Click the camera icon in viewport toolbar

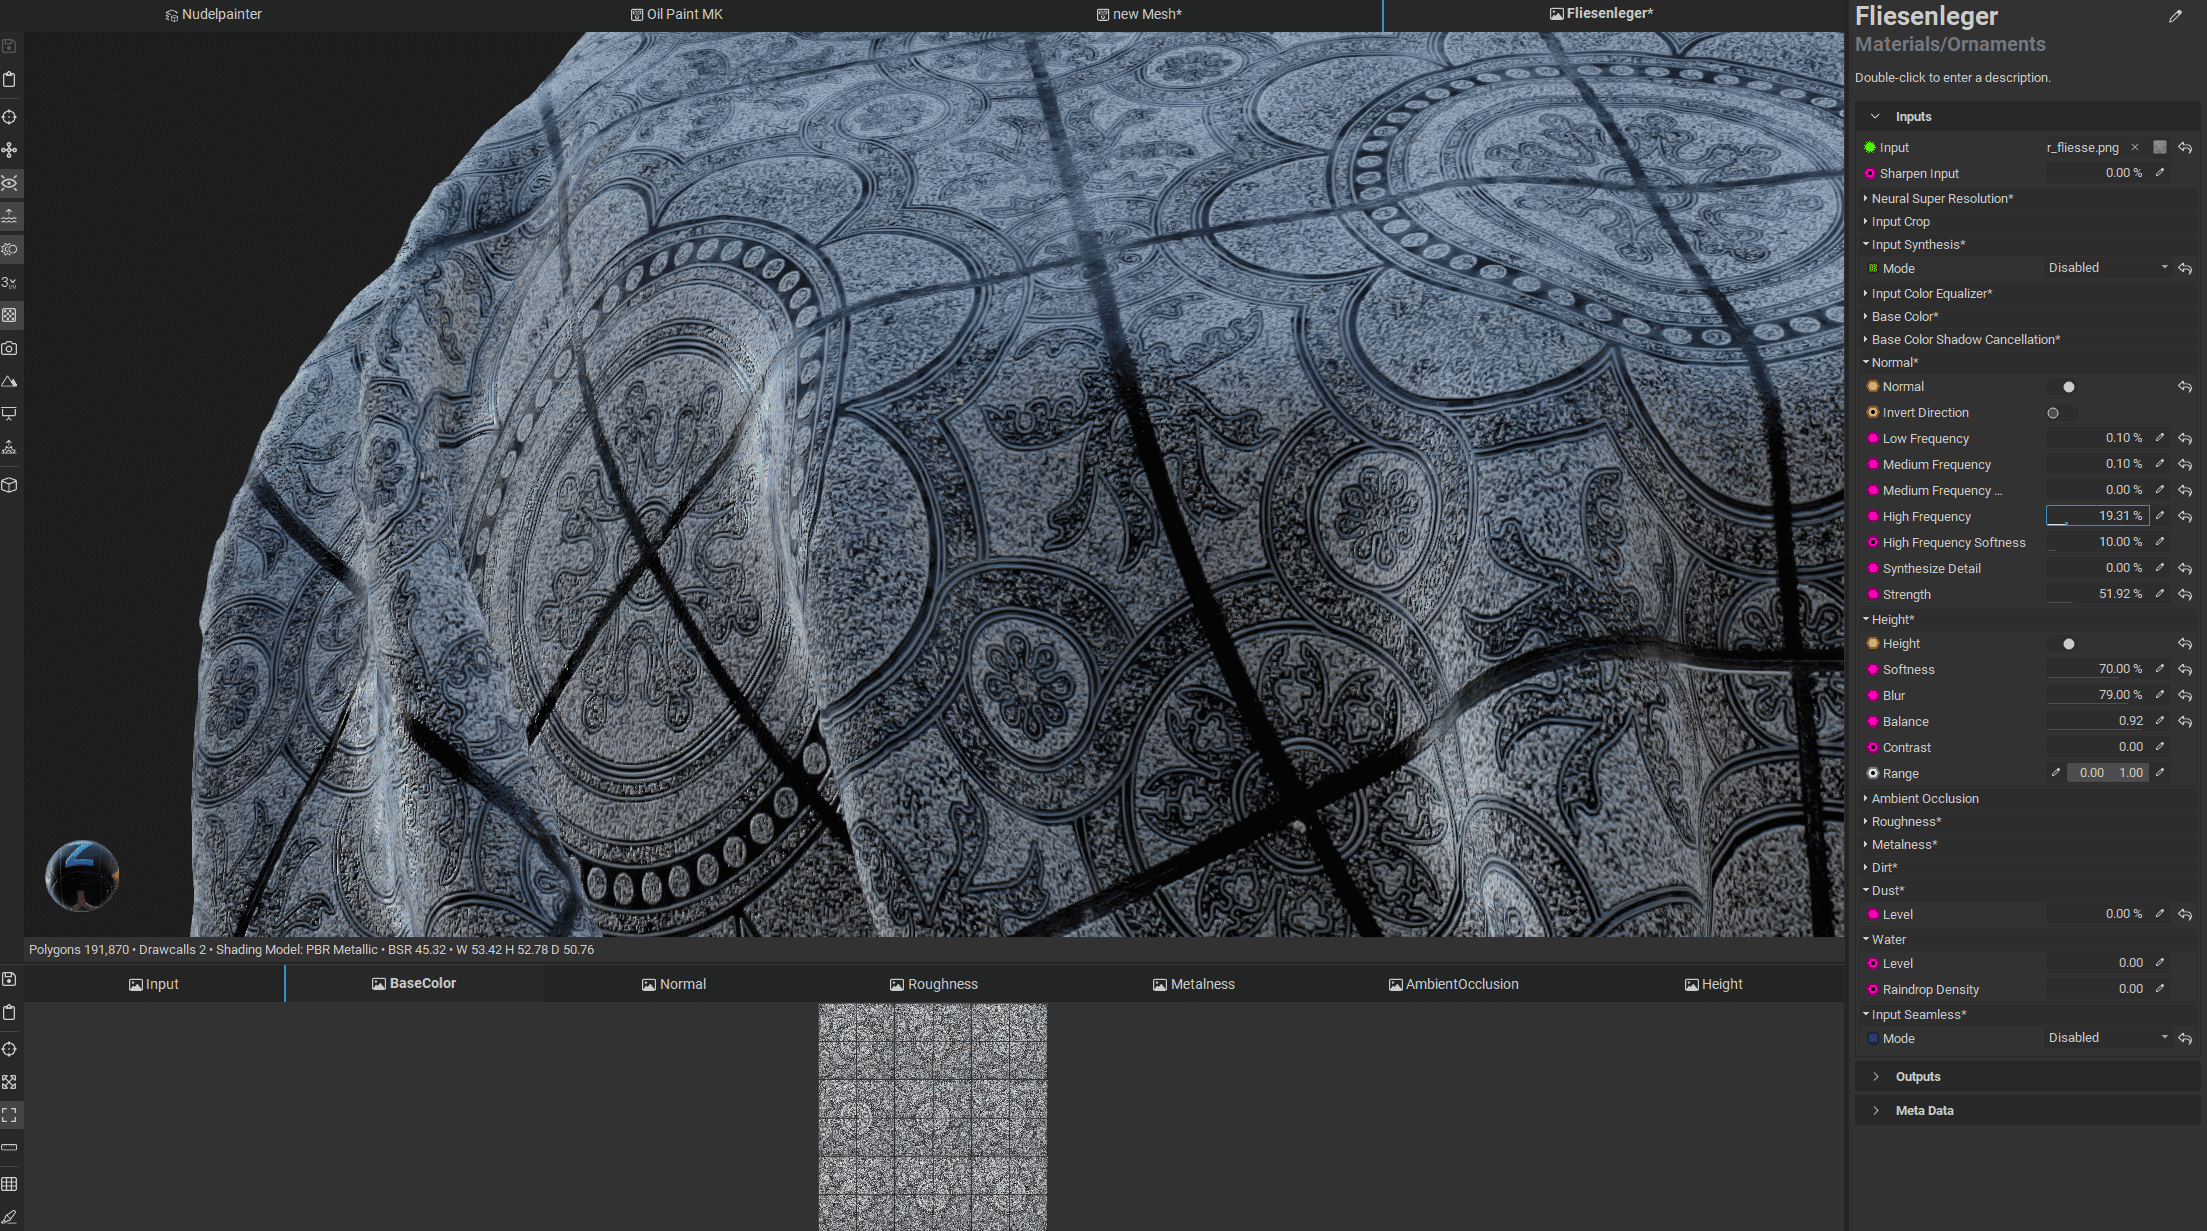[x=9, y=349]
